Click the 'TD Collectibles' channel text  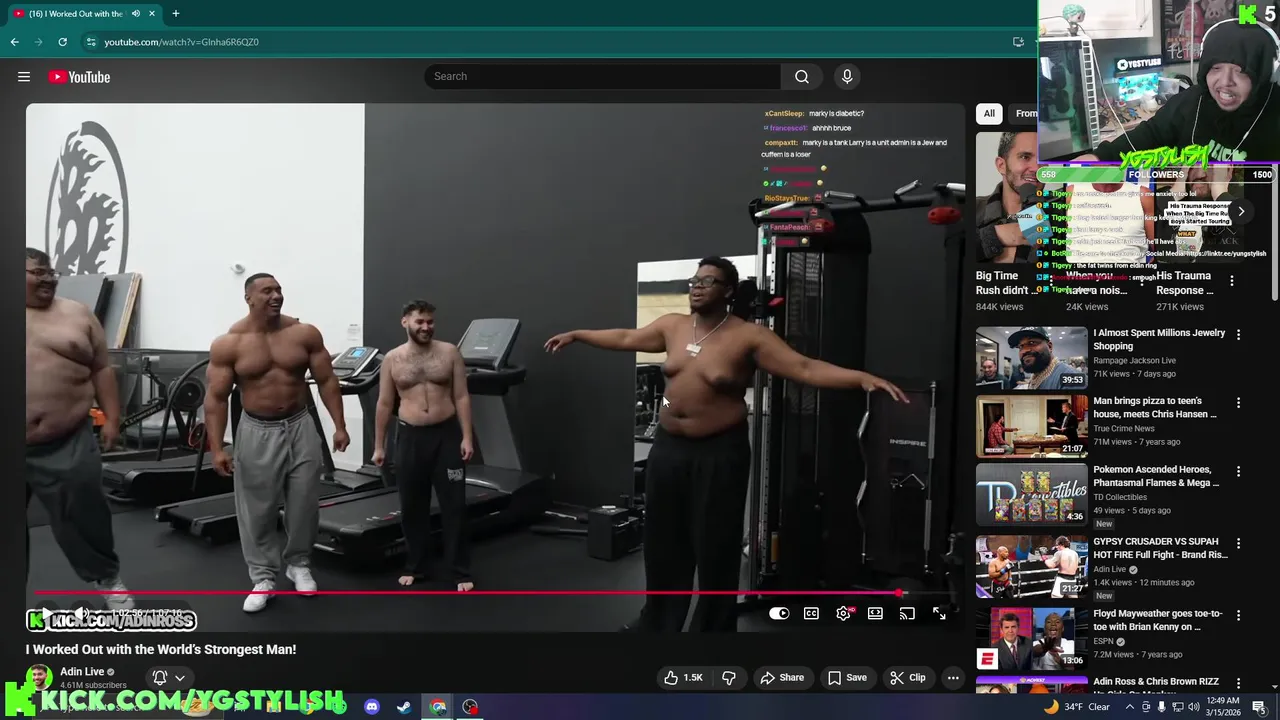pyautogui.click(x=1120, y=497)
